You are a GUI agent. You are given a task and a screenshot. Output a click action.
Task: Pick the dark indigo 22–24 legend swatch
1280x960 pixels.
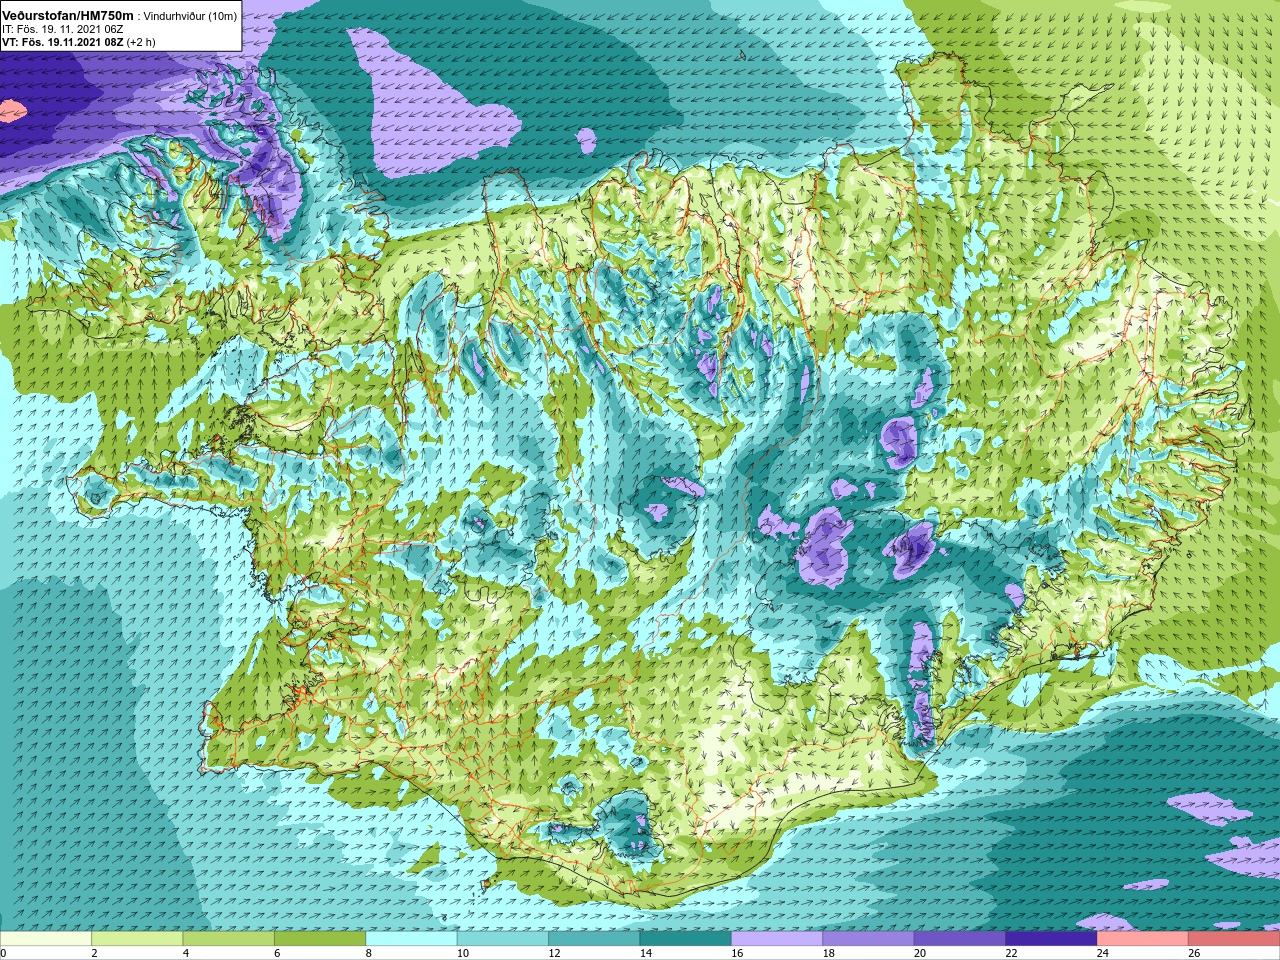(1052, 938)
